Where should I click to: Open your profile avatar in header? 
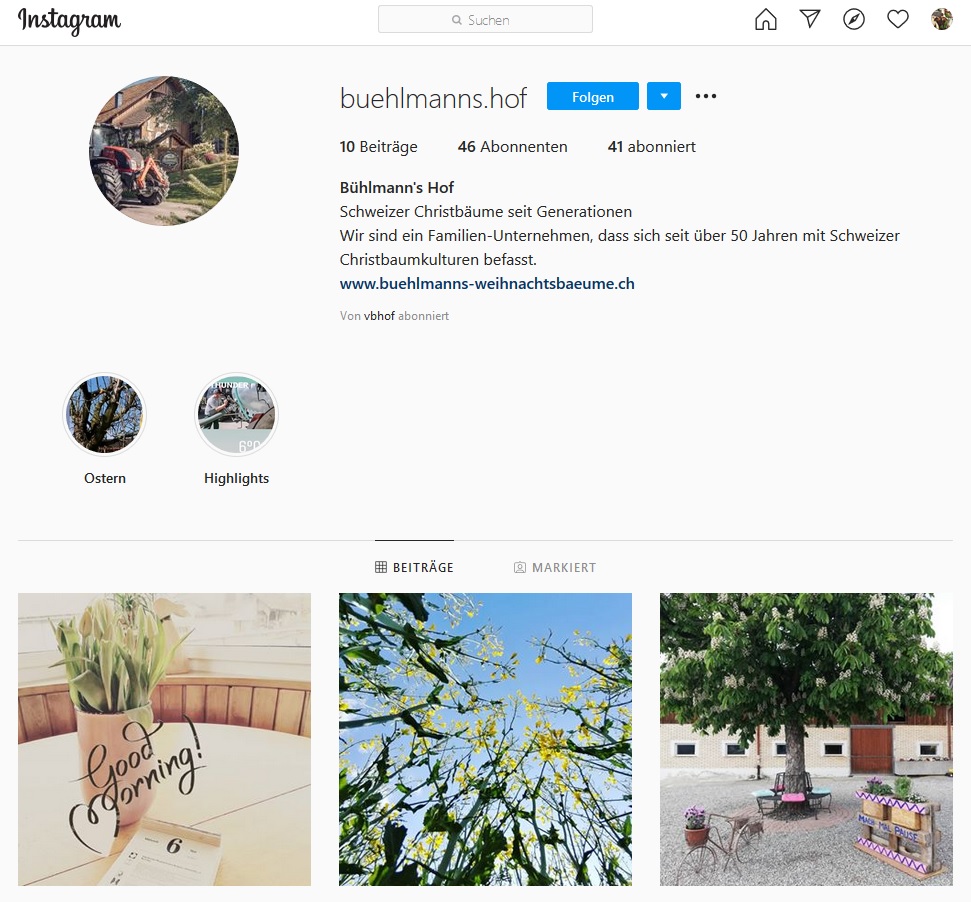[942, 19]
